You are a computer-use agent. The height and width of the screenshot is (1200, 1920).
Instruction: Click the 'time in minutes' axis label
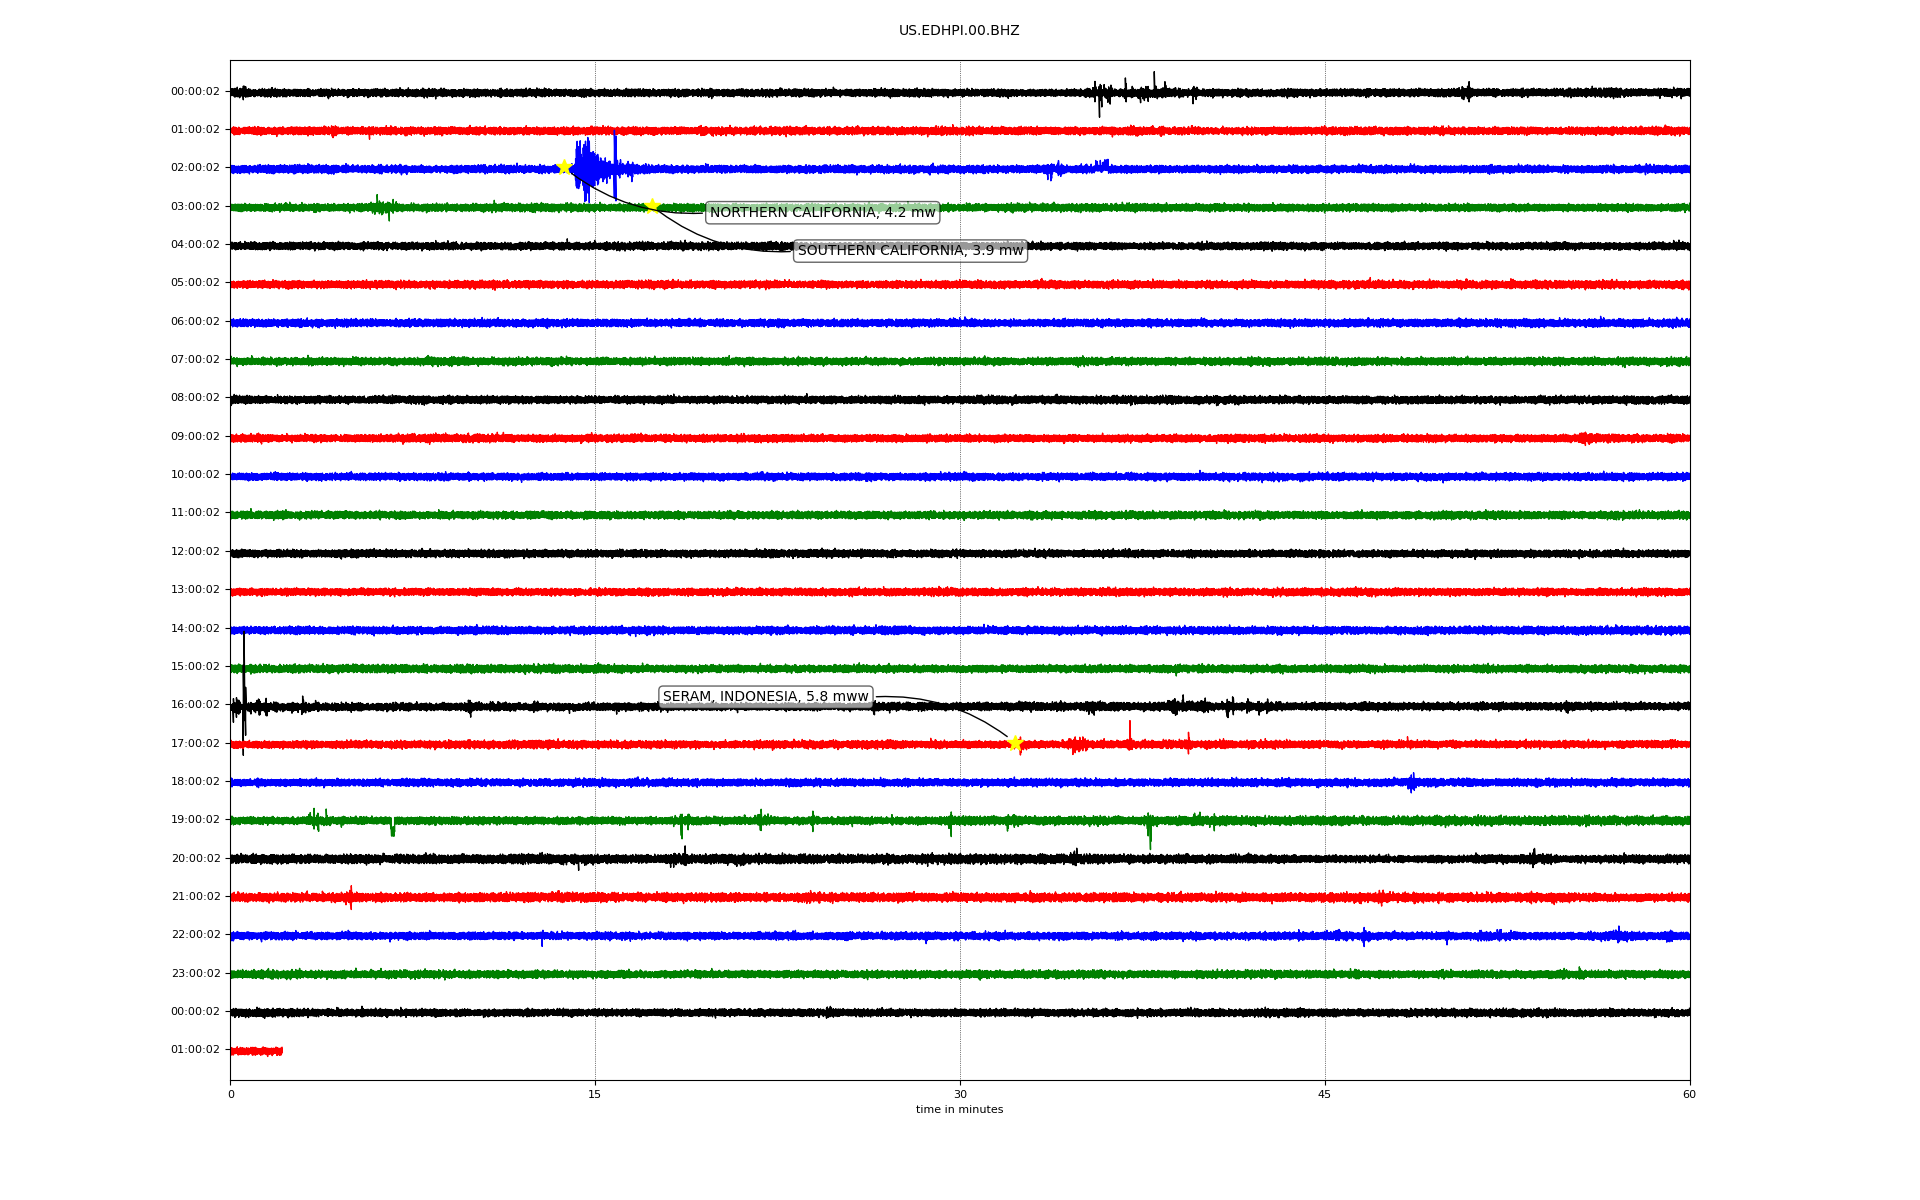(x=959, y=1109)
